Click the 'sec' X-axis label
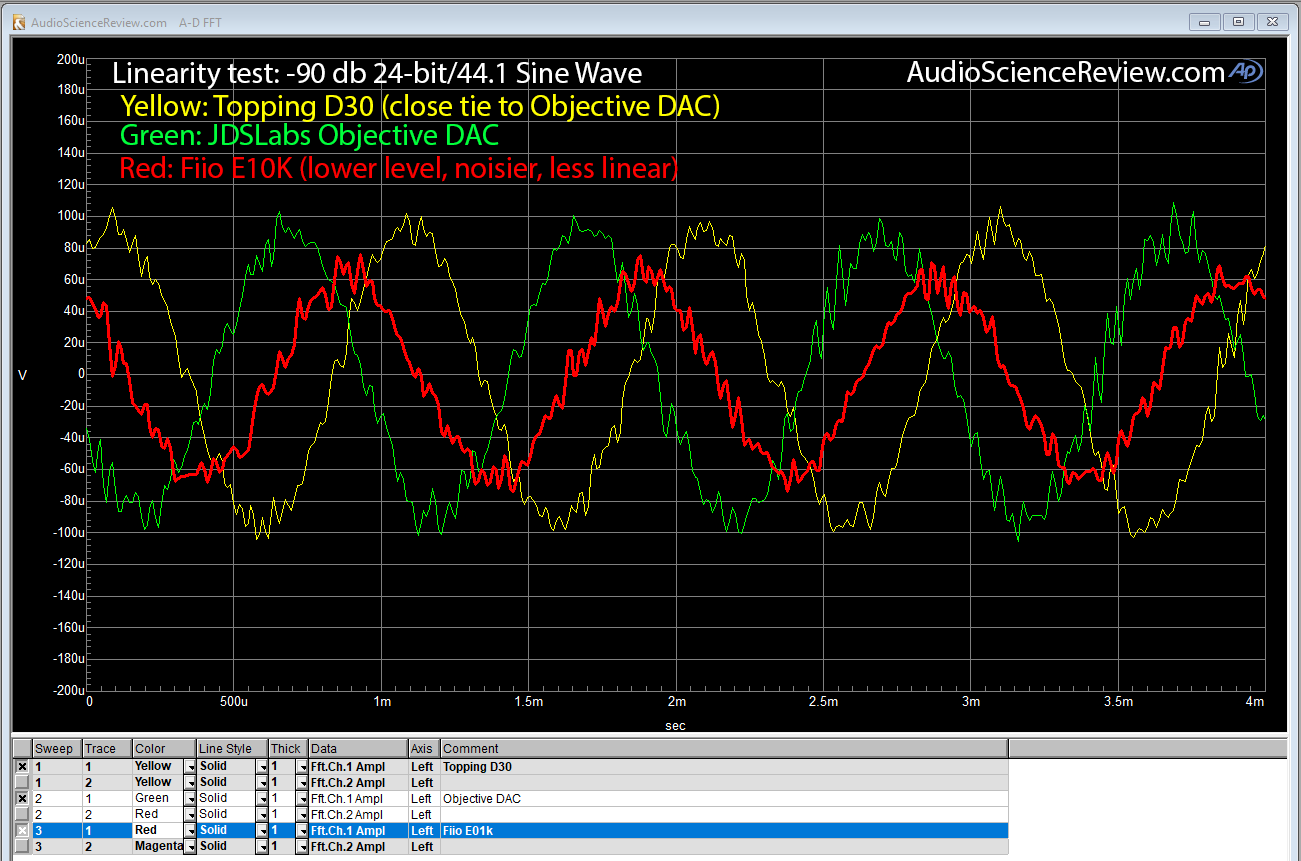The width and height of the screenshot is (1301, 861). [676, 725]
